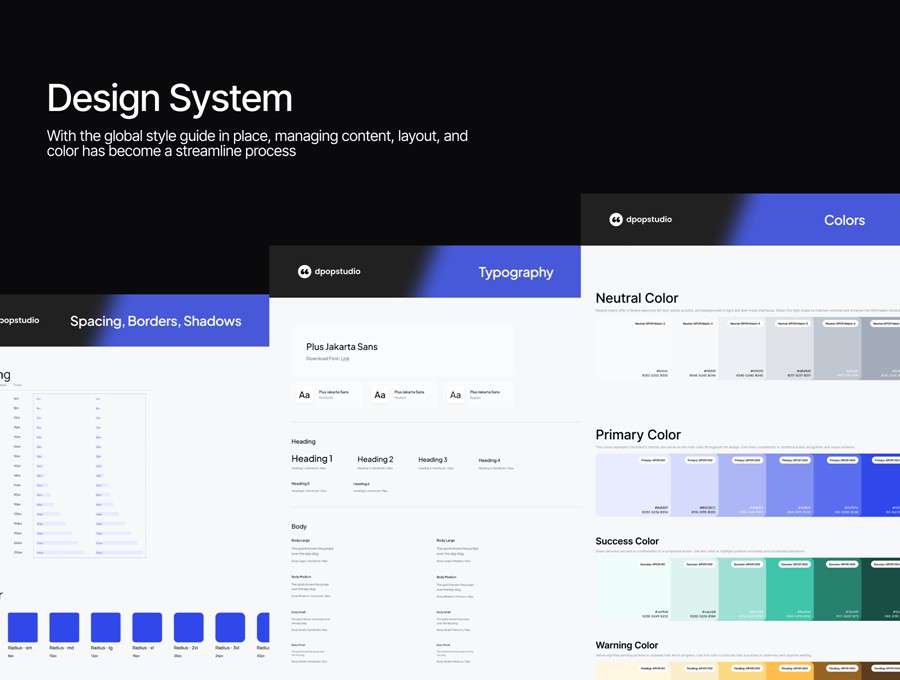This screenshot has height=680, width=900.
Task: Click the Colors panel title
Action: [844, 220]
